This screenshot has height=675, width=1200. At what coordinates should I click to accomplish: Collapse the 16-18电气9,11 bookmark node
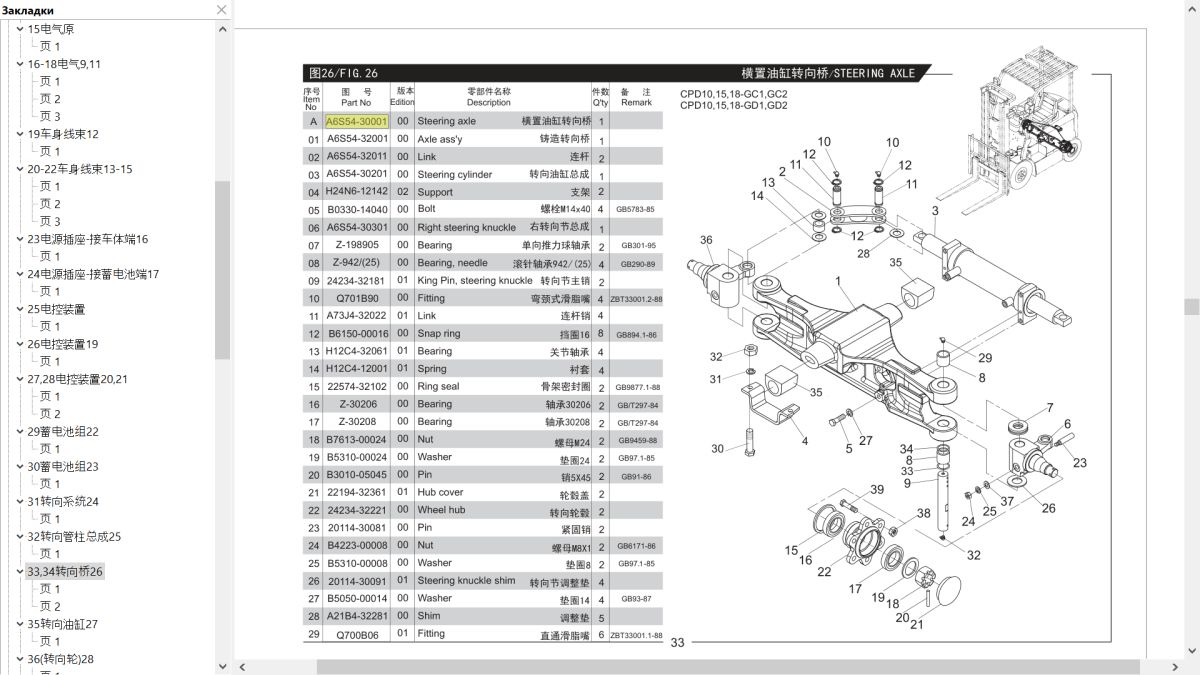click(x=19, y=64)
